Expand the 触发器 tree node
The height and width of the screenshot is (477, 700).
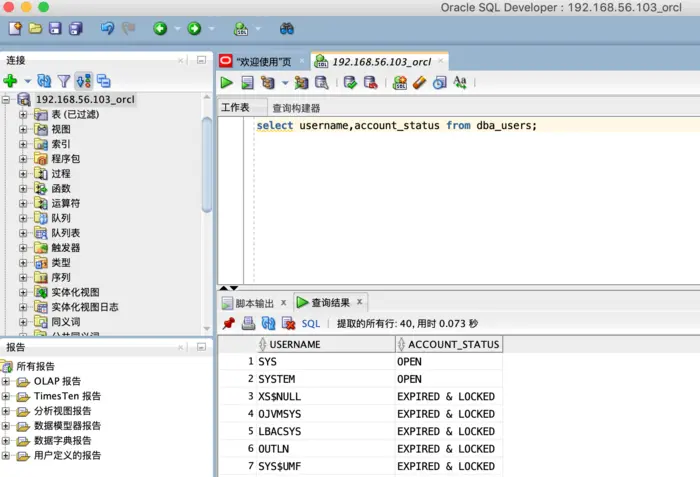(23, 248)
